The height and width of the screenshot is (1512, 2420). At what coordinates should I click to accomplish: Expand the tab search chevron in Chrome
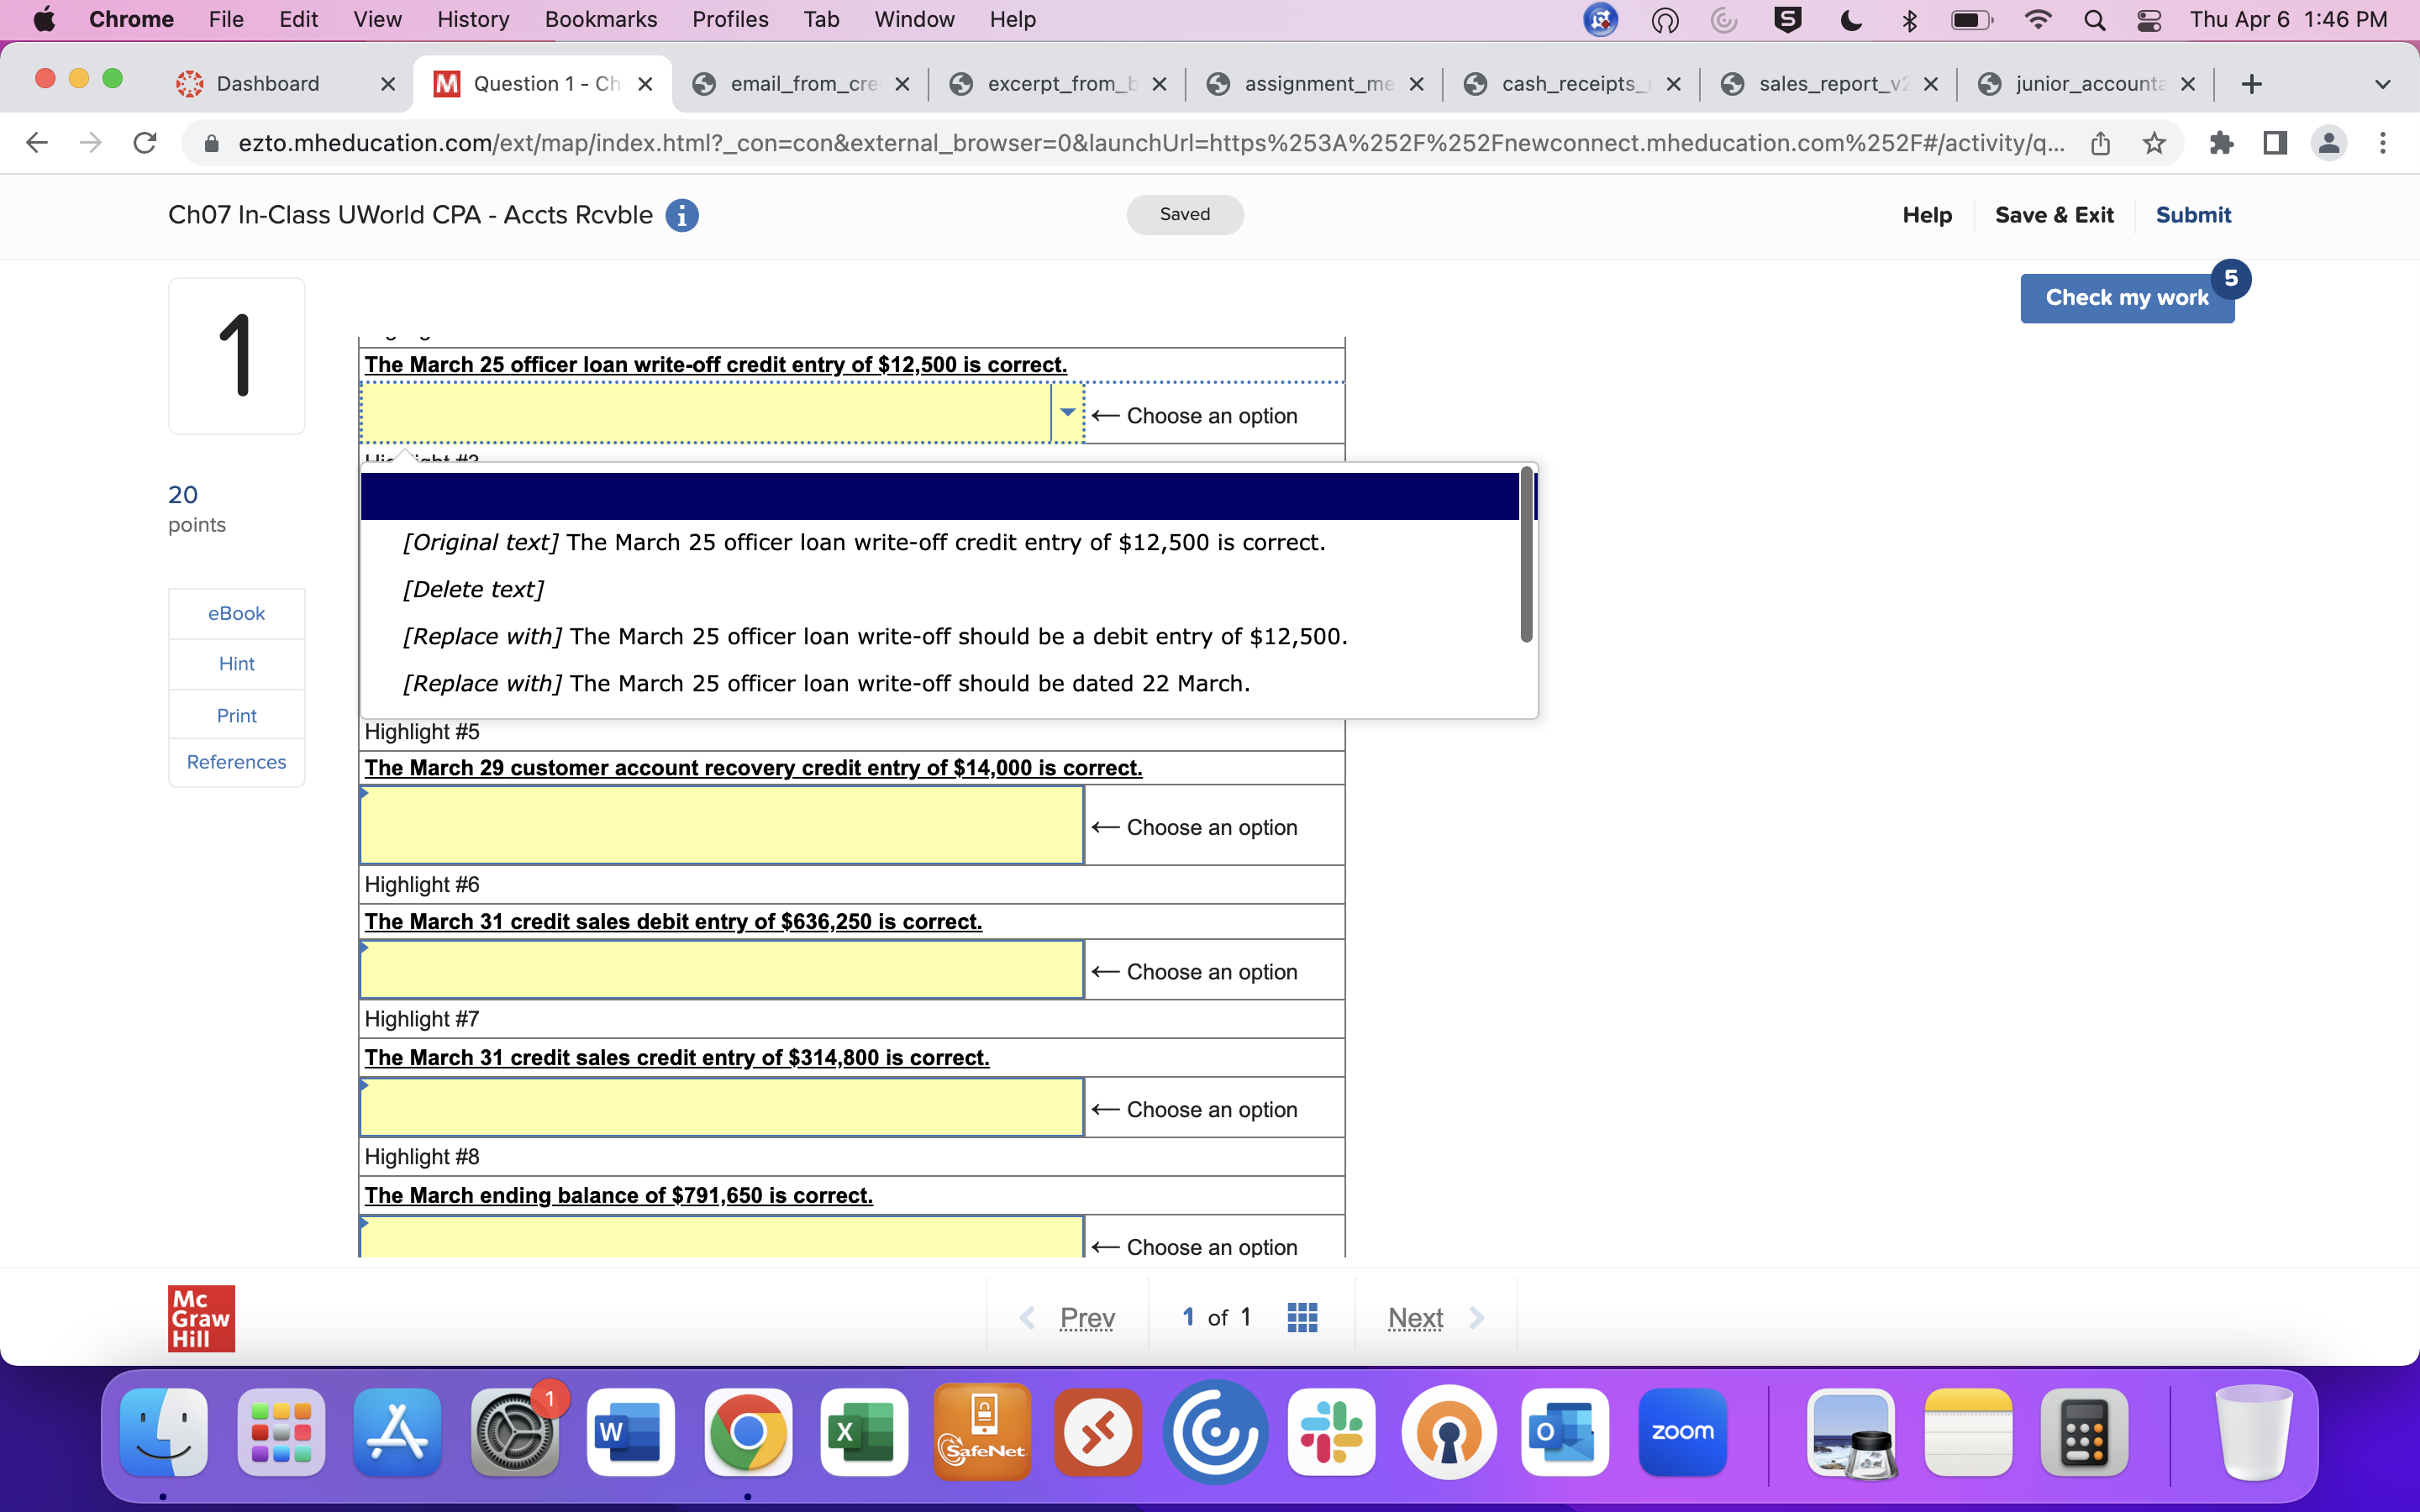pyautogui.click(x=2383, y=84)
